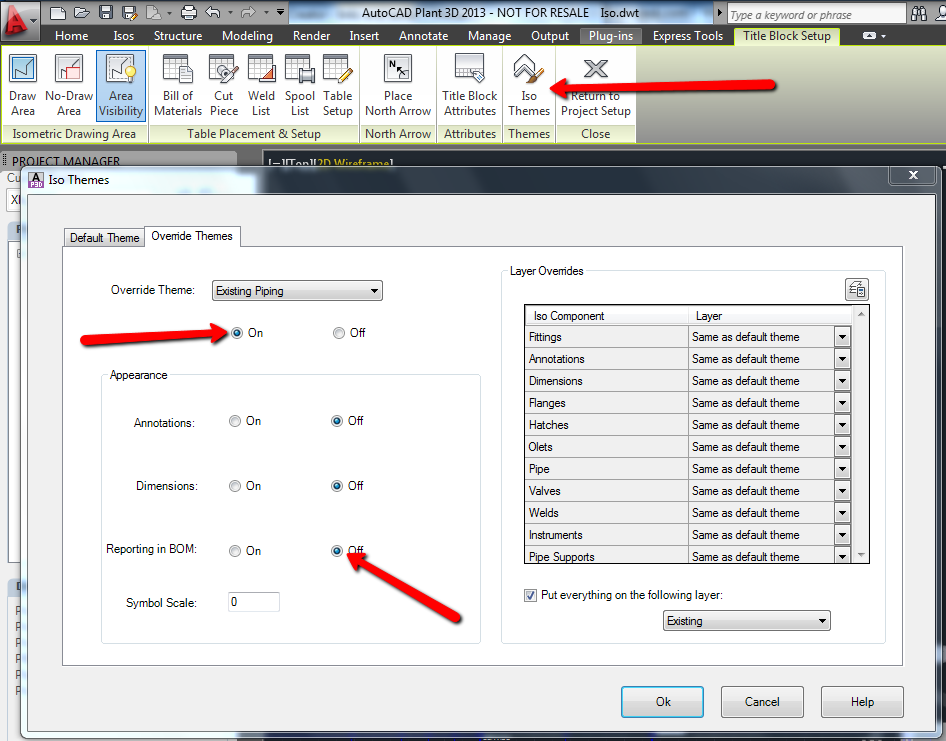Open the Express Tools ribbon tab
Screen dimensions: 946x741
[x=687, y=35]
